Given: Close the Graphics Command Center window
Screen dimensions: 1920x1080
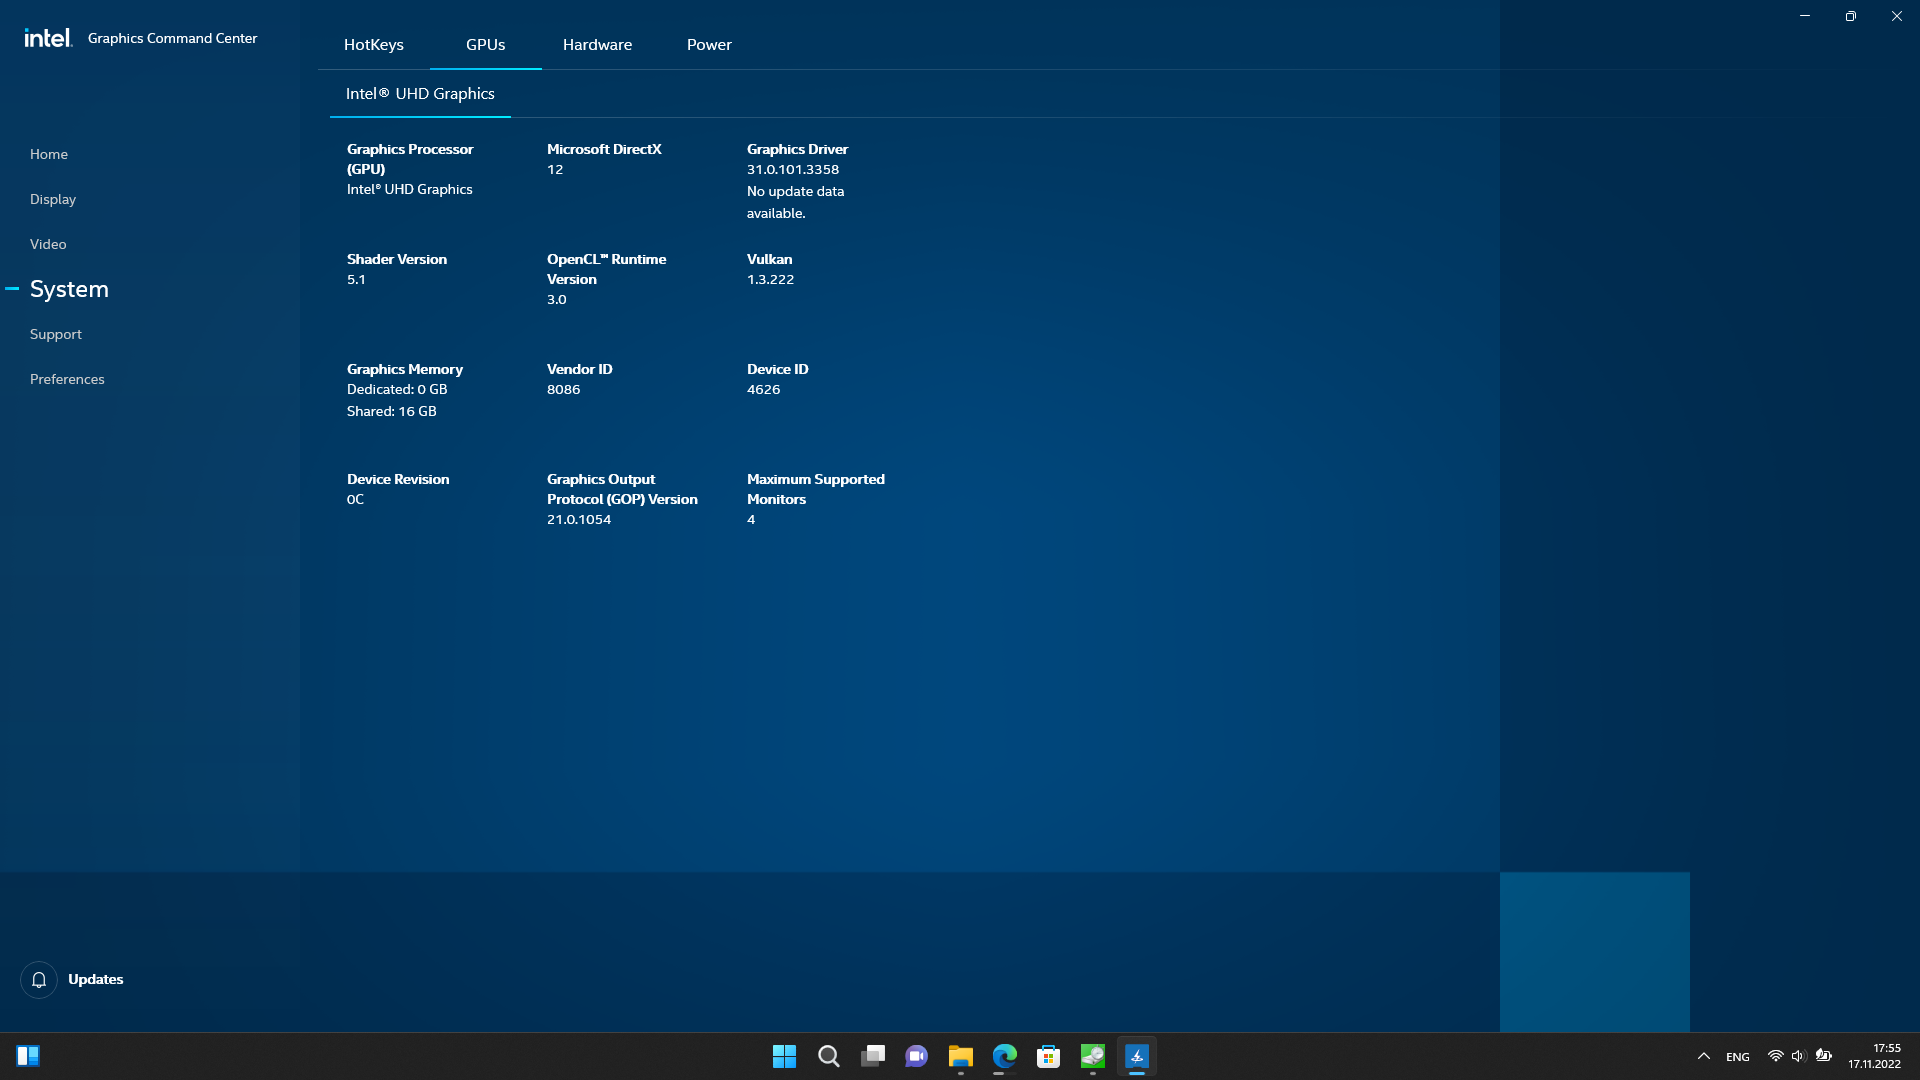Looking at the screenshot, I should 1897,16.
